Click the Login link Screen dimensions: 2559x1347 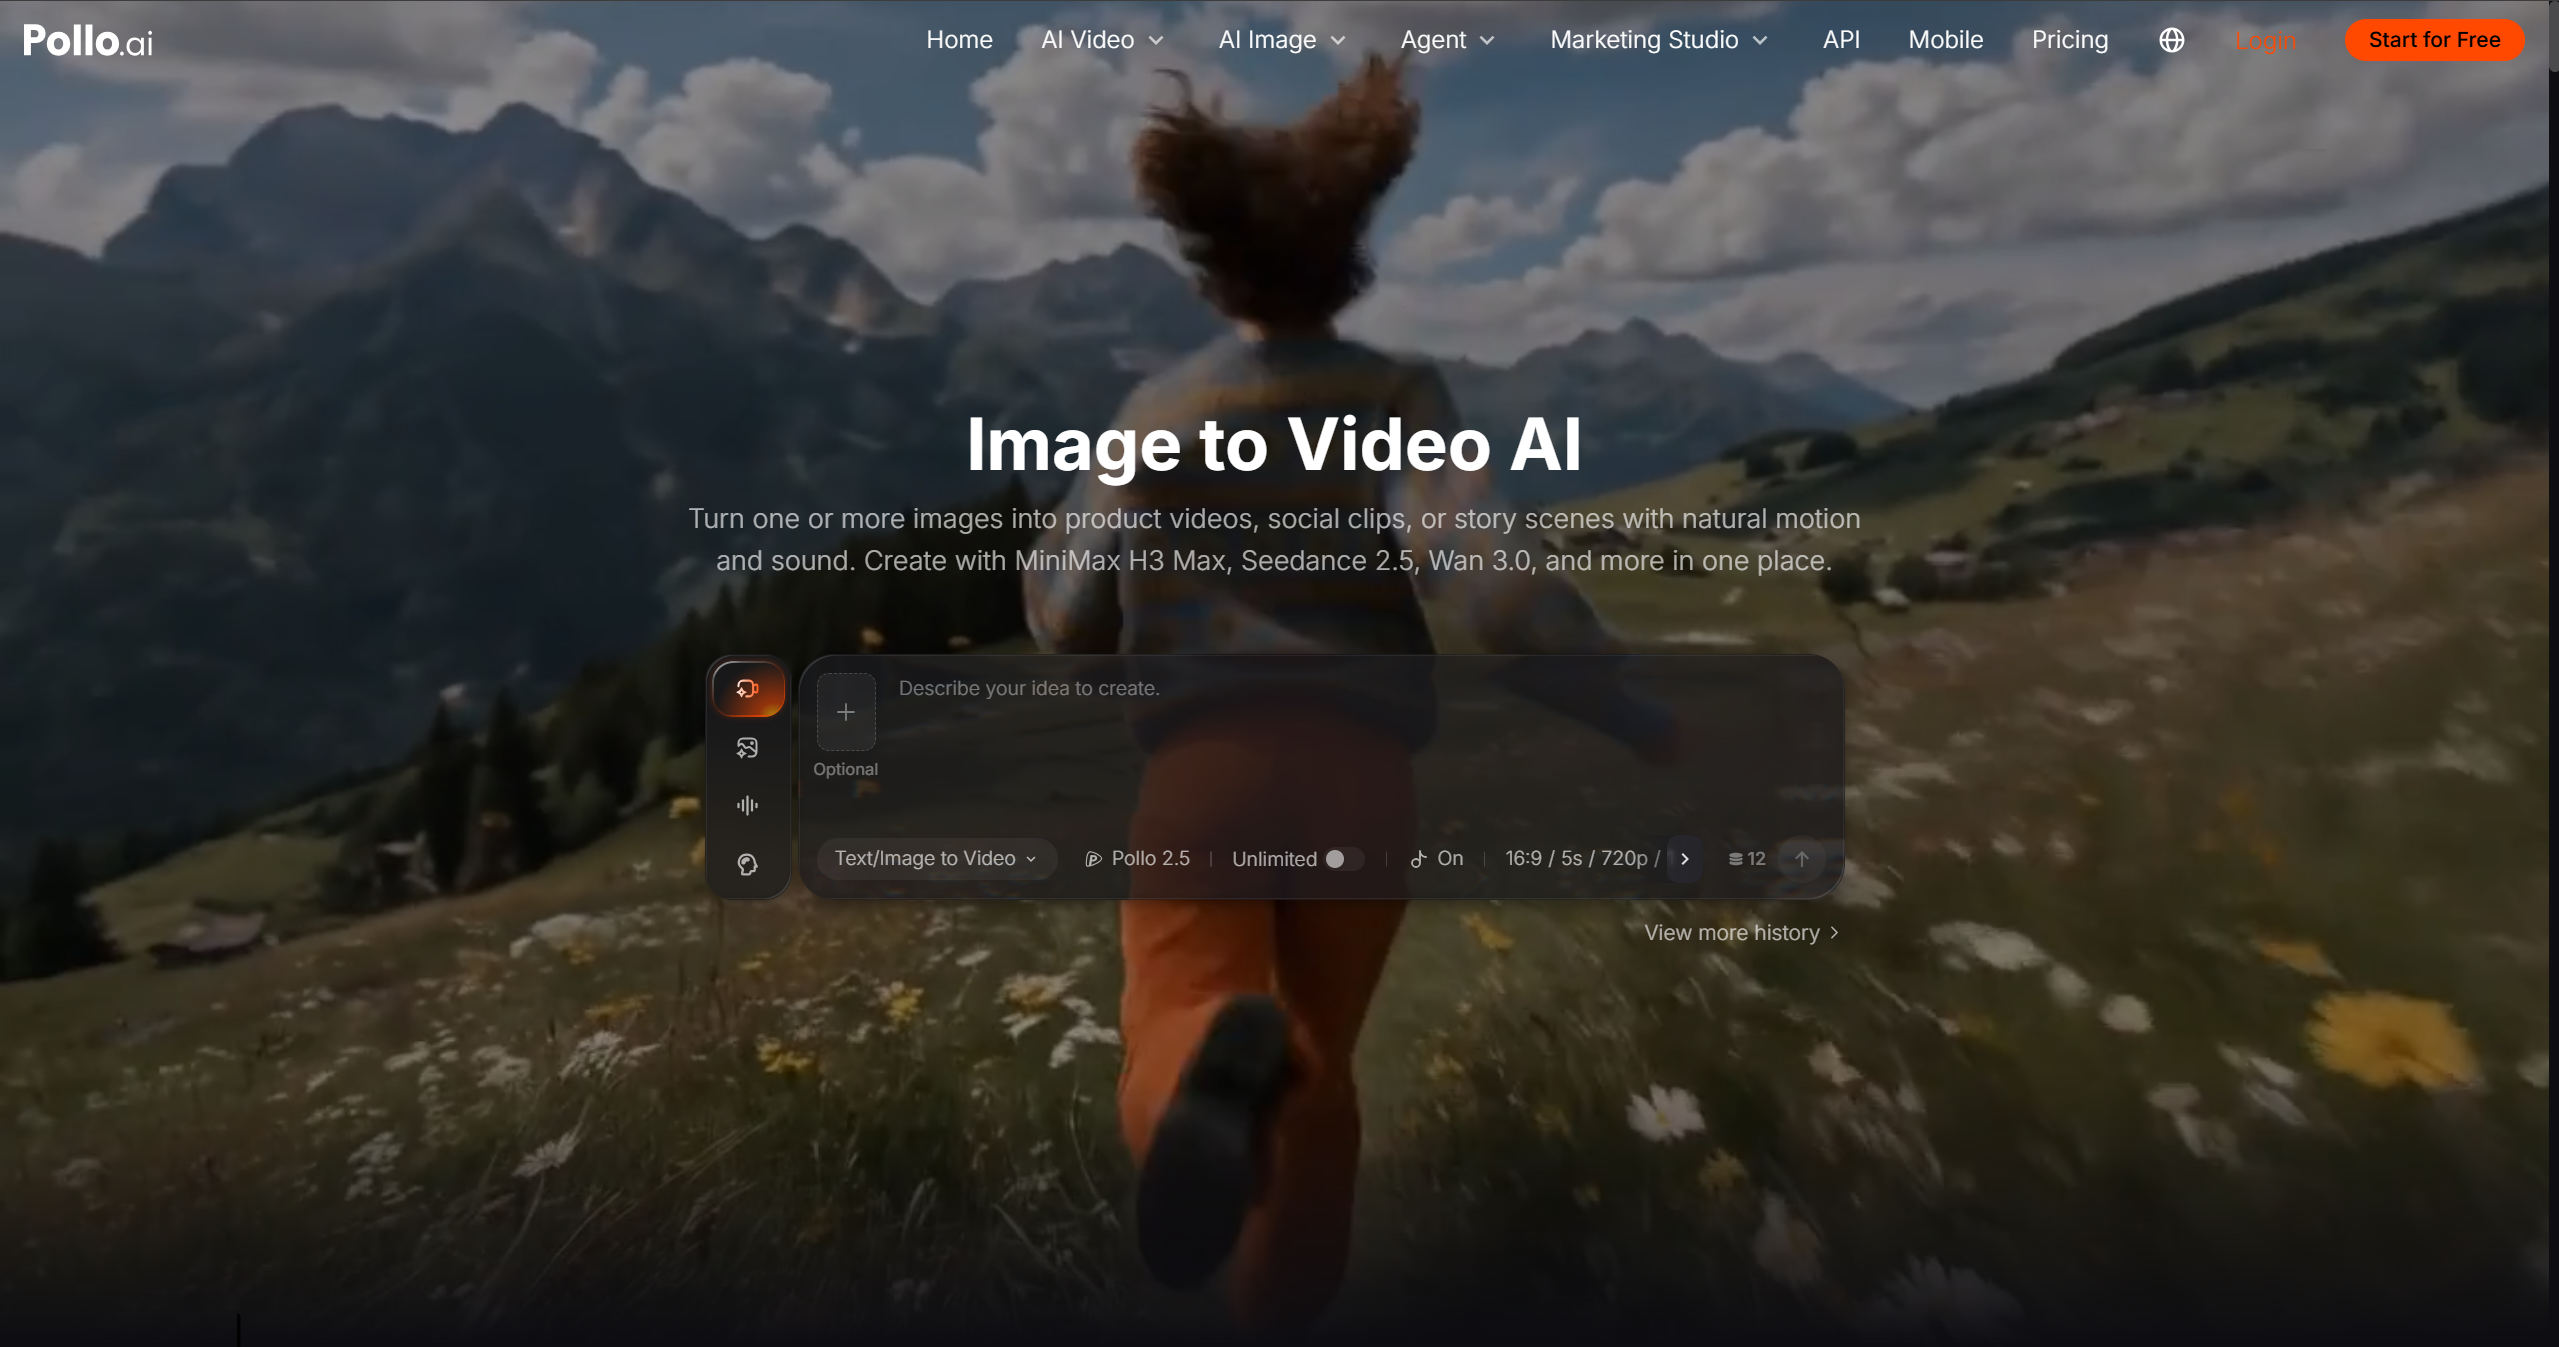[x=2265, y=41]
